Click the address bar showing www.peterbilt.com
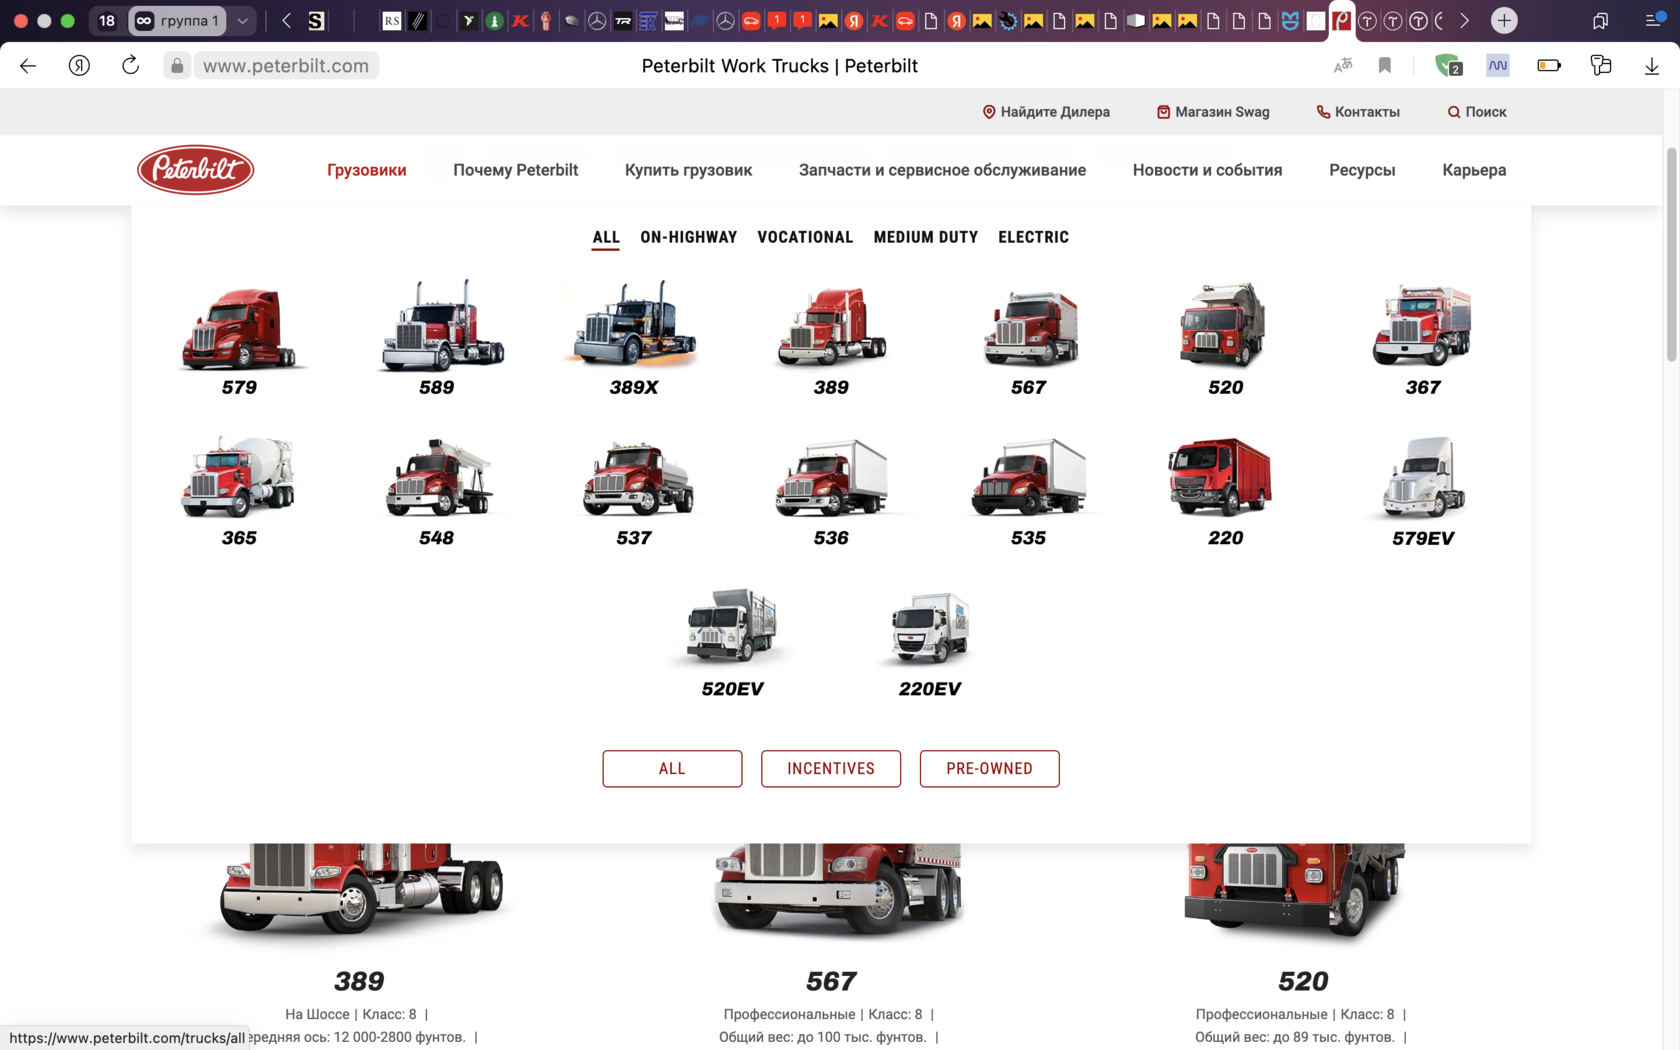Image resolution: width=1680 pixels, height=1050 pixels. [x=286, y=66]
